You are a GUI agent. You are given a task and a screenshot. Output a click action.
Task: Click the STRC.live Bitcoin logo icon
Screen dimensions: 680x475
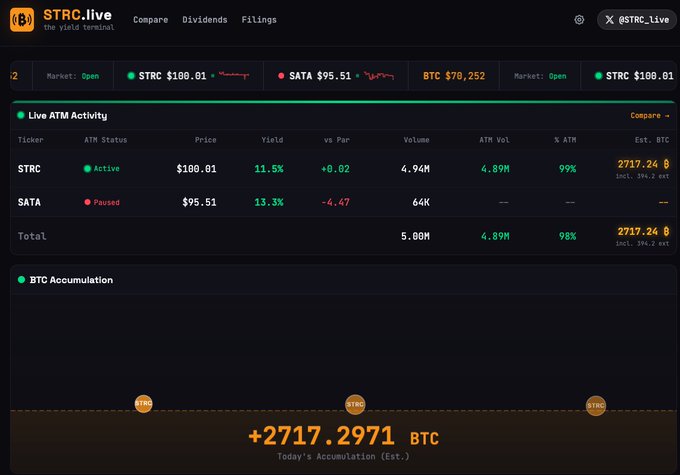click(x=22, y=20)
